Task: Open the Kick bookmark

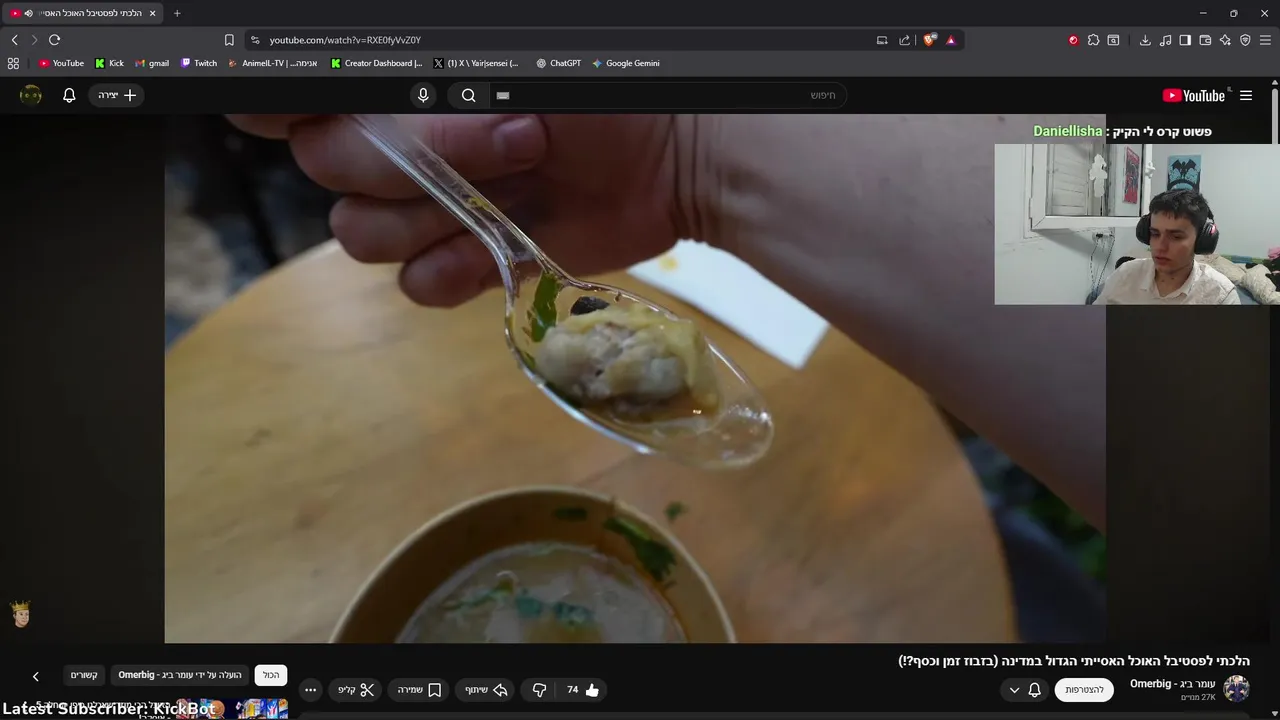Action: coord(110,63)
